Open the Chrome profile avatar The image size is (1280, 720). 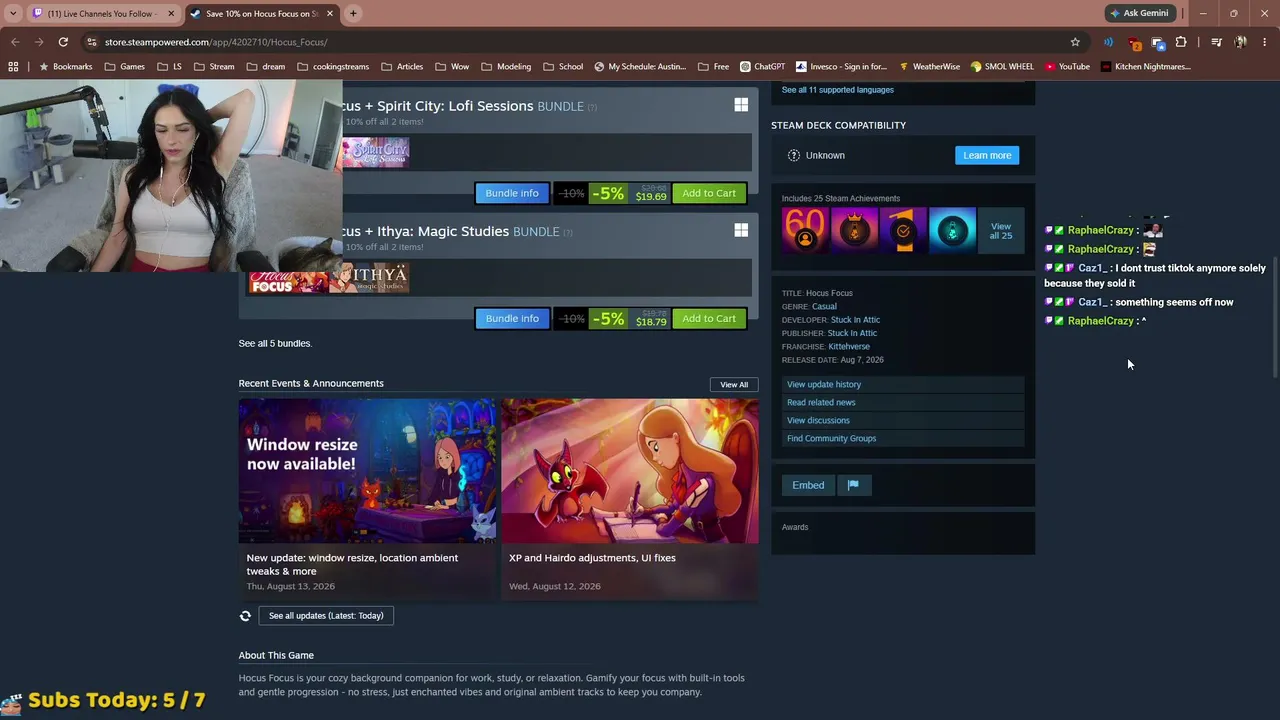pyautogui.click(x=1240, y=42)
